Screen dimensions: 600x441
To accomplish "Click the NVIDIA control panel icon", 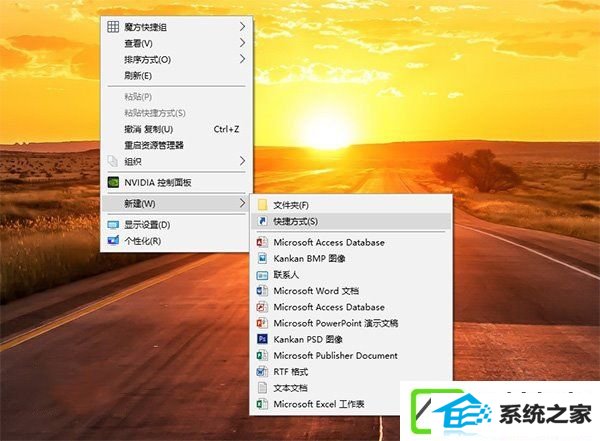I will pyautogui.click(x=113, y=182).
